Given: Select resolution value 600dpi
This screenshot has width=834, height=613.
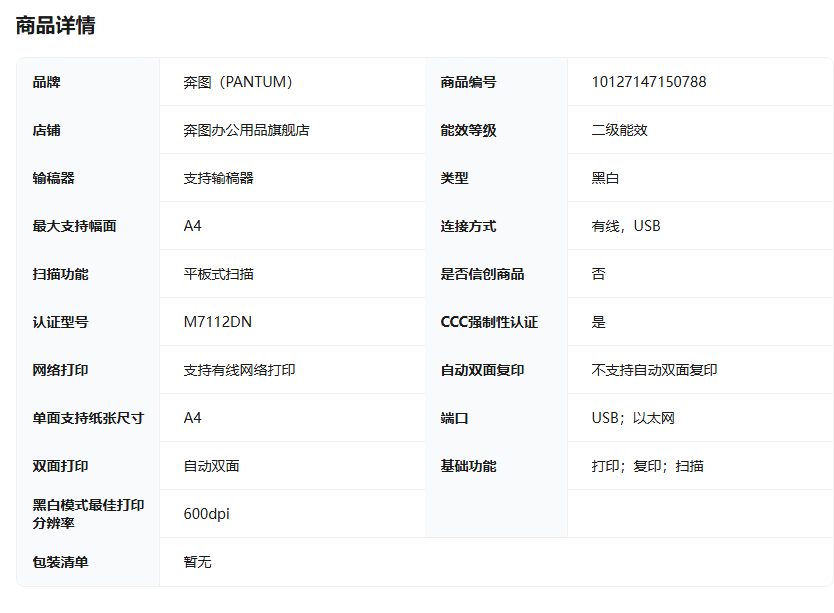Looking at the screenshot, I should point(206,513).
